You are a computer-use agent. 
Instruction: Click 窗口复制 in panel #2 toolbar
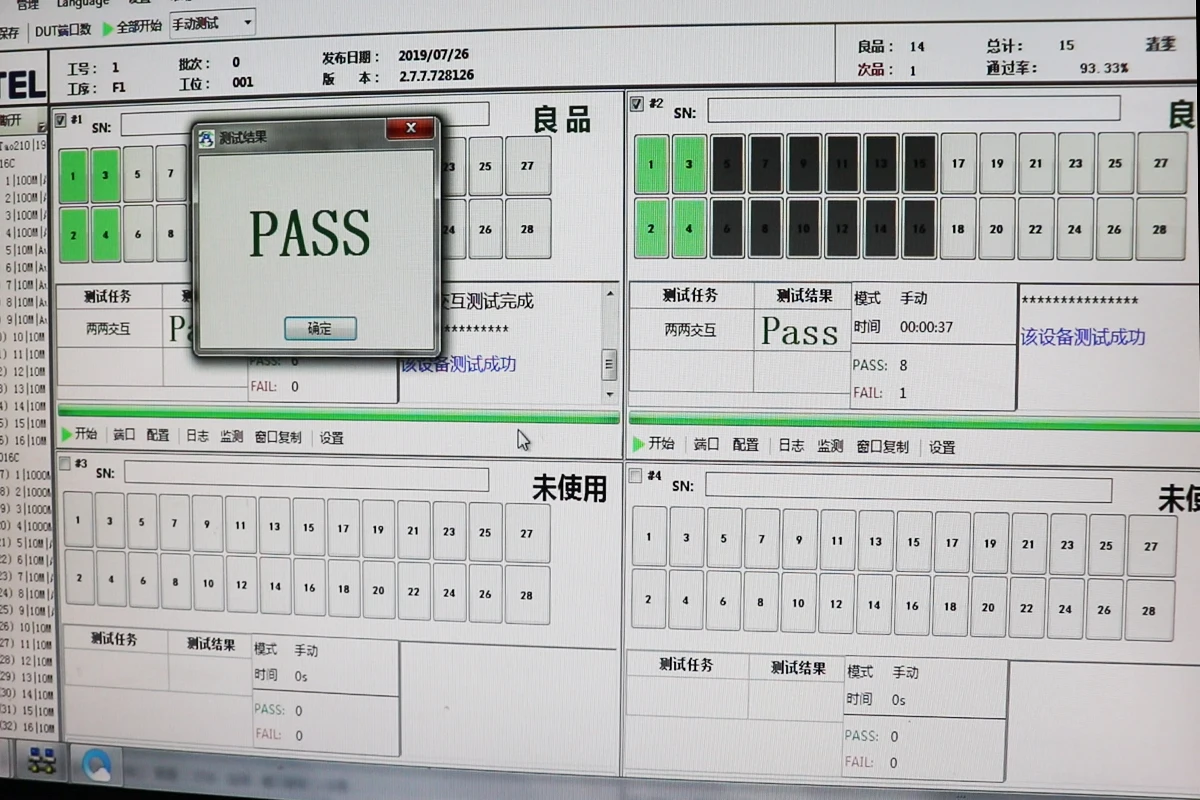pos(883,447)
